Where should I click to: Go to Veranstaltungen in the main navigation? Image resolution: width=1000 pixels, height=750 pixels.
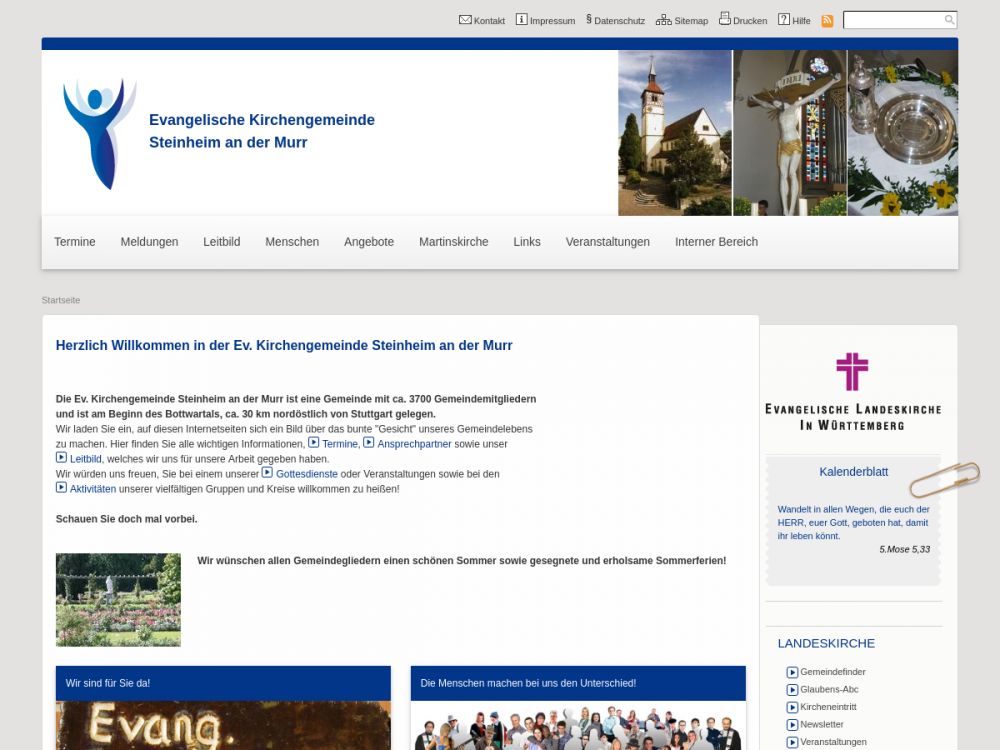point(607,242)
